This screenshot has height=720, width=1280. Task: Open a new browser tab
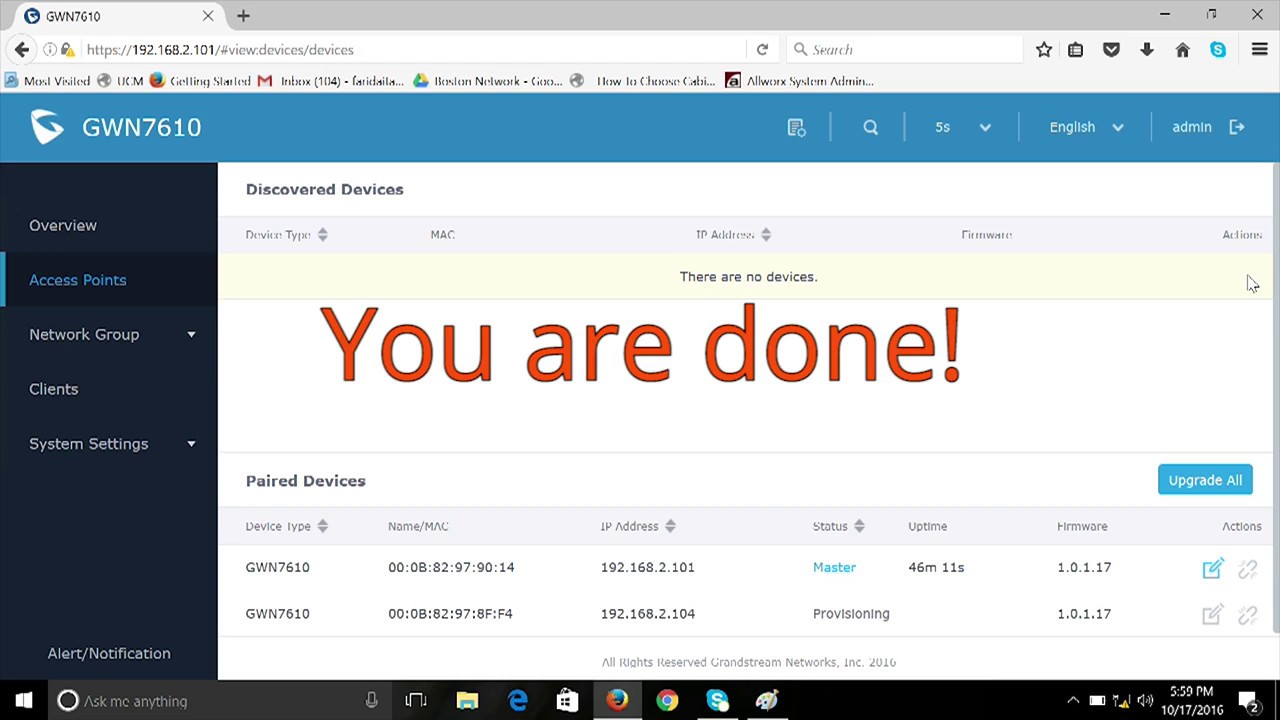point(243,16)
